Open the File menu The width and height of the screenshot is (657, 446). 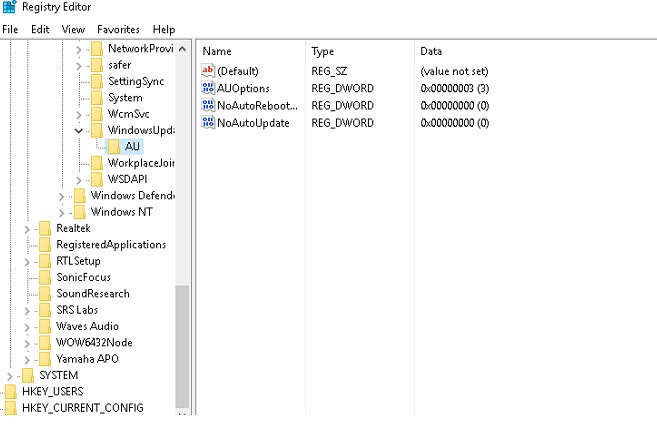(10, 29)
